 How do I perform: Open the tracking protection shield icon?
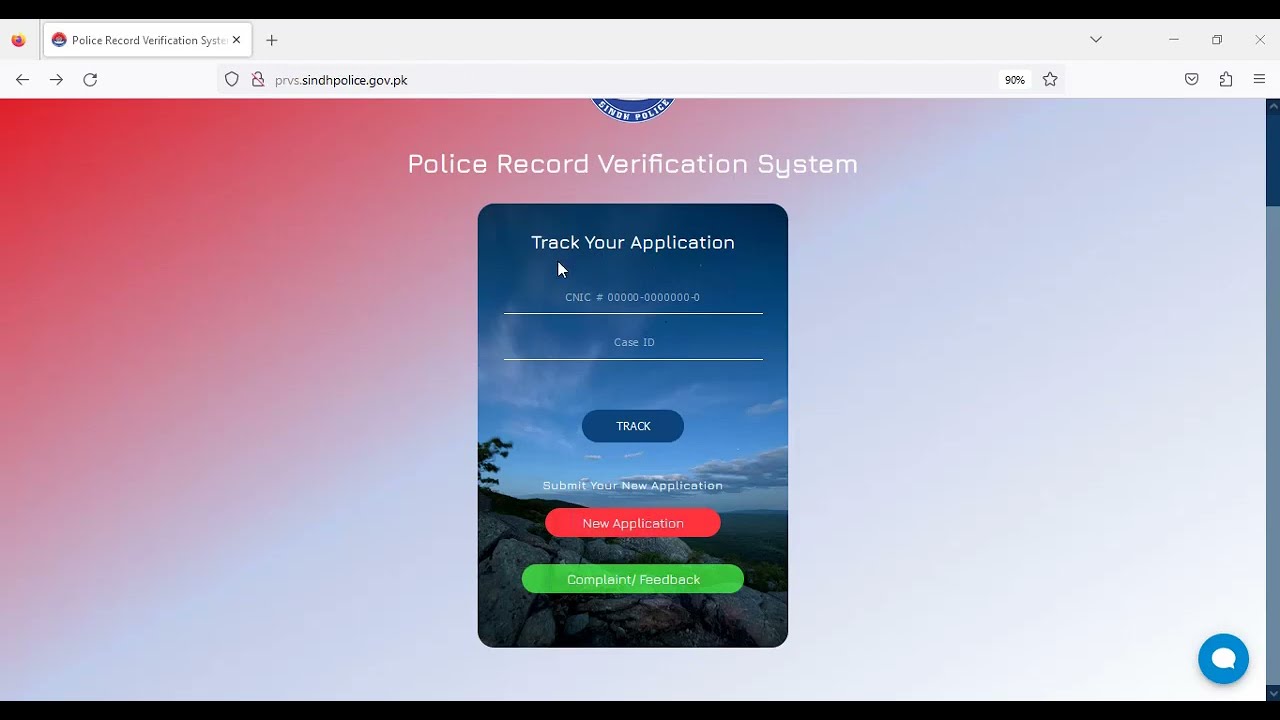[x=232, y=80]
